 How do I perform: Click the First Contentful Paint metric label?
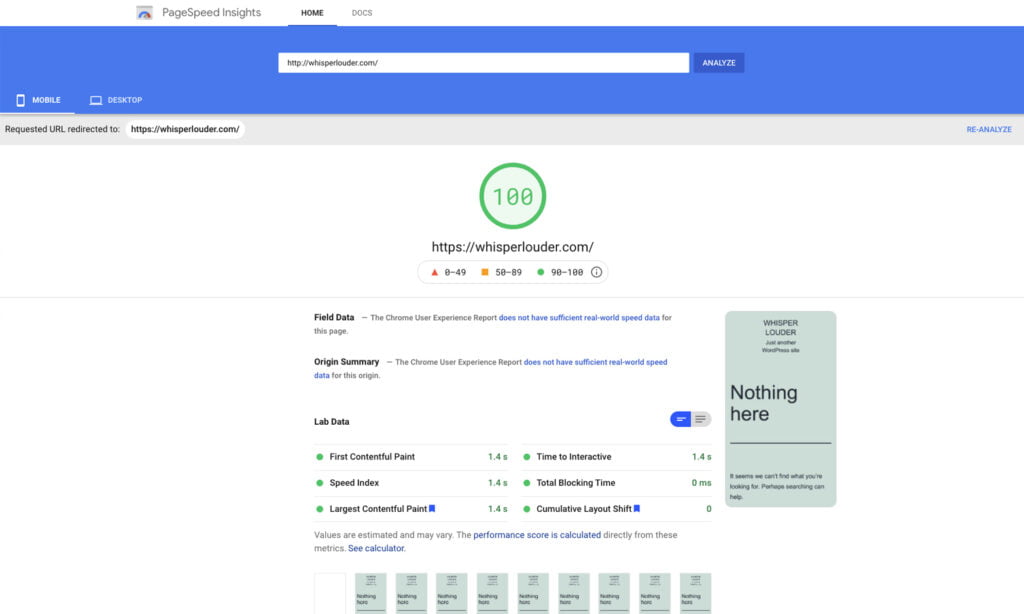pyautogui.click(x=372, y=457)
